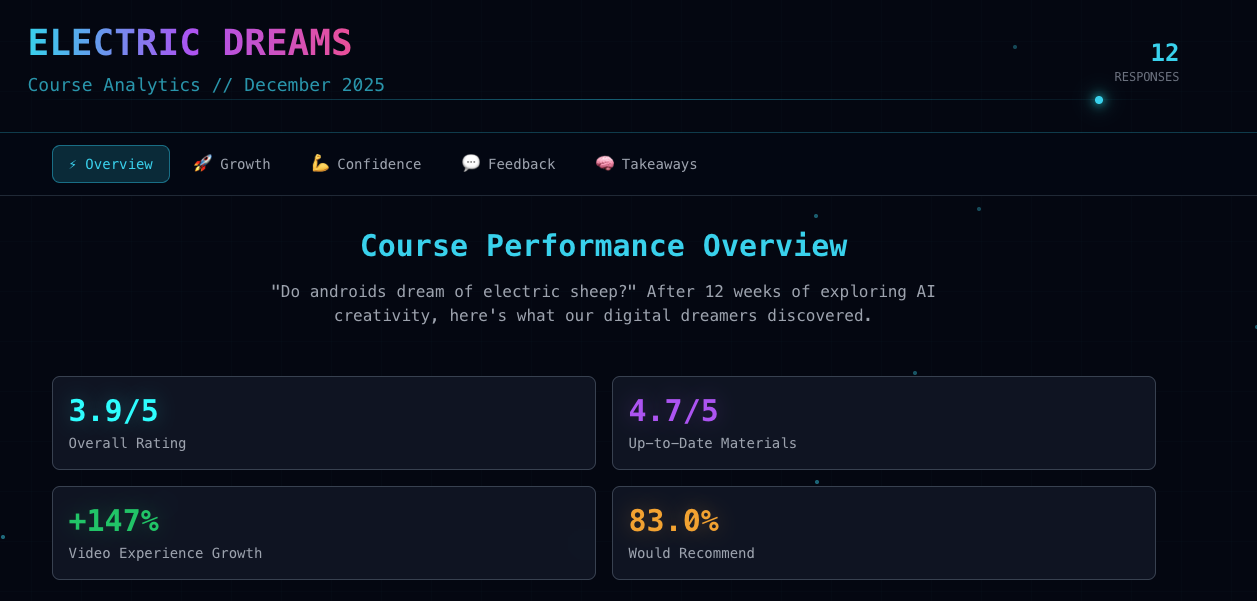Click the 4.7/5 Up-to-Date Materials card
The height and width of the screenshot is (601, 1257).
pyautogui.click(x=883, y=422)
